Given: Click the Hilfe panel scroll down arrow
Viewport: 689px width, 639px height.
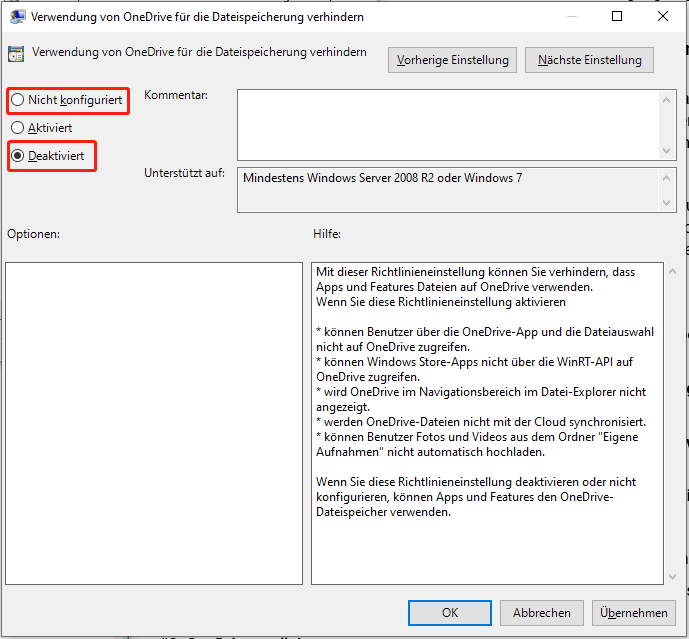Looking at the screenshot, I should [x=672, y=577].
